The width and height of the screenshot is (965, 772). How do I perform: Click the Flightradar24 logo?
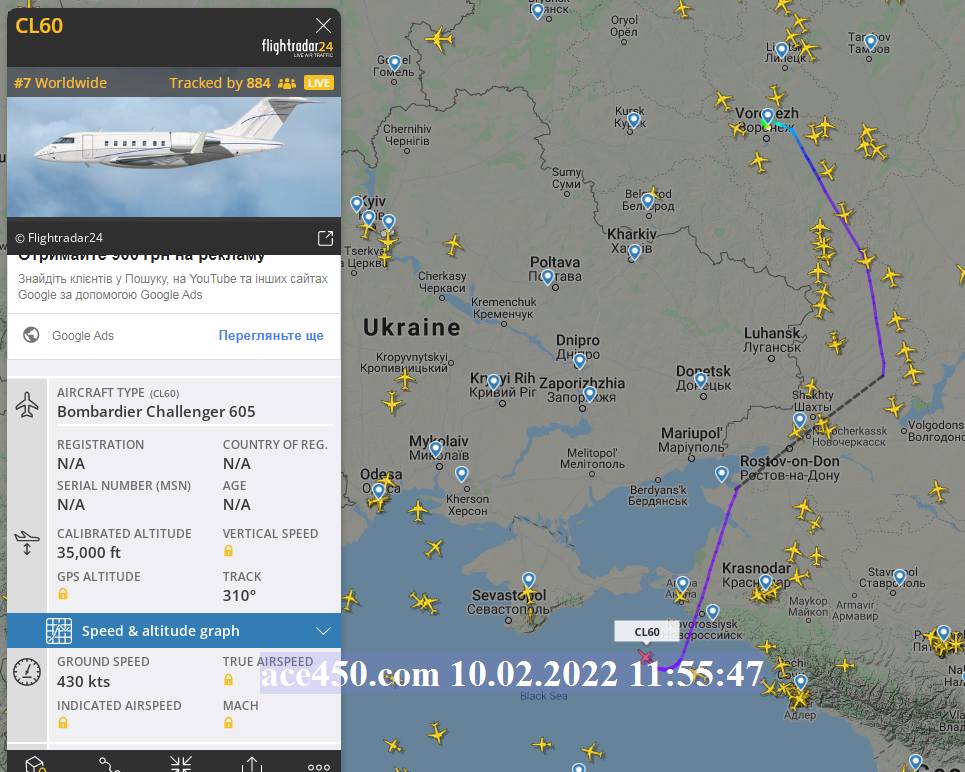coord(297,47)
